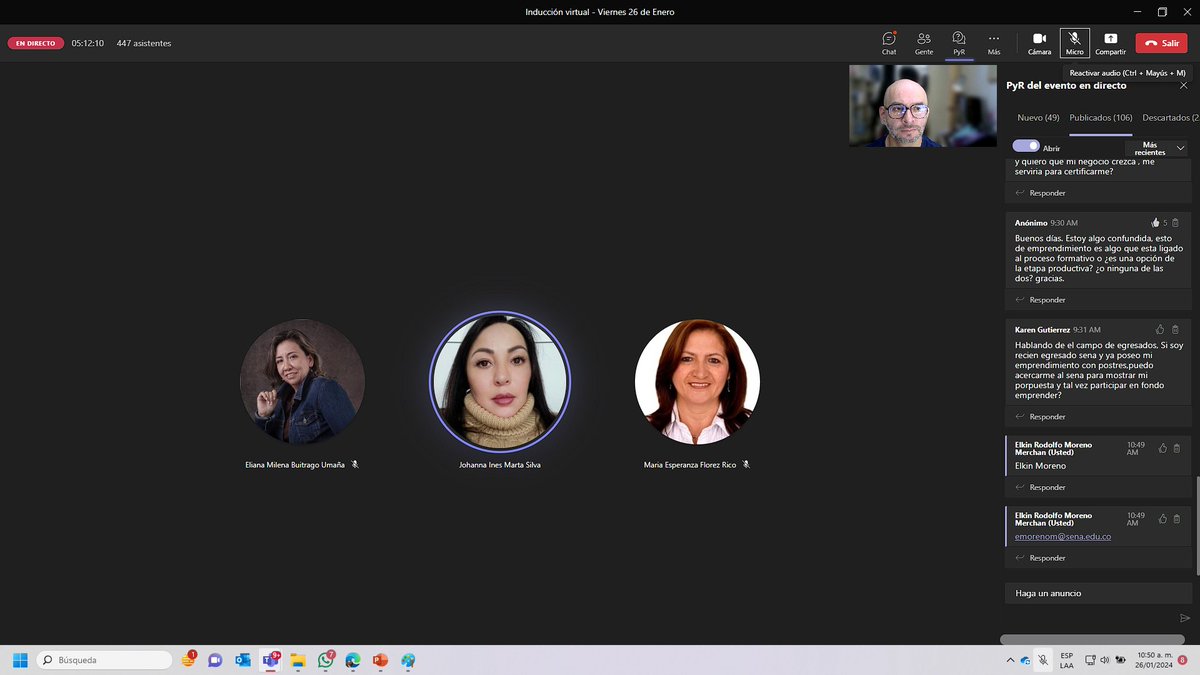Open the Gente participants panel
This screenshot has width=1200, height=675.
(924, 43)
